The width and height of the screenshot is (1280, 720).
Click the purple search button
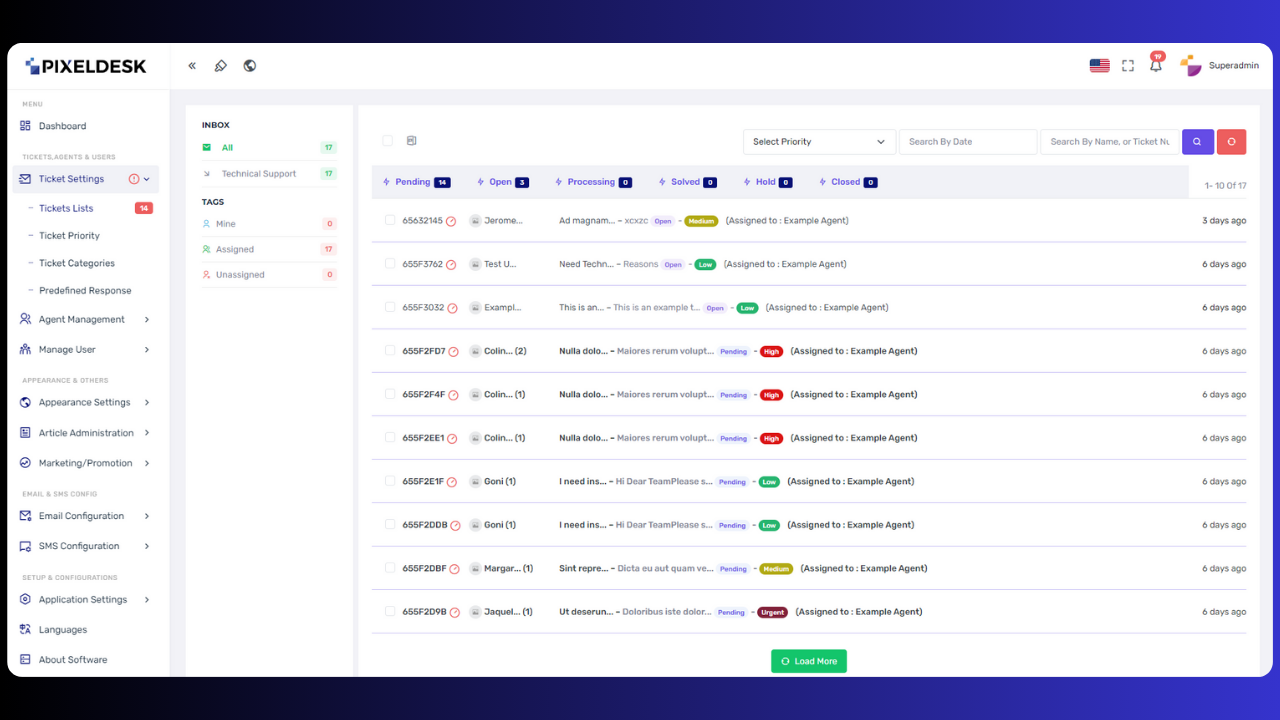1198,142
